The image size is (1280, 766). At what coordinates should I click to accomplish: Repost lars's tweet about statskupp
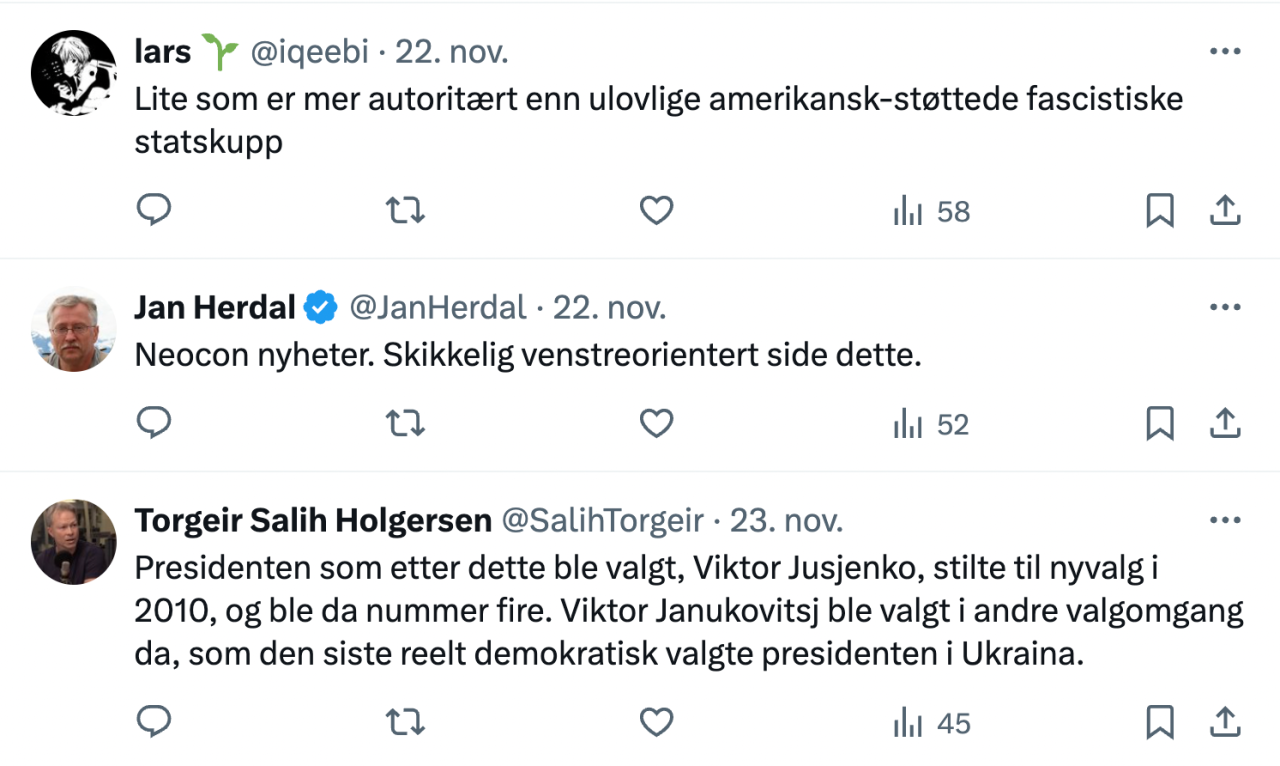[x=405, y=211]
